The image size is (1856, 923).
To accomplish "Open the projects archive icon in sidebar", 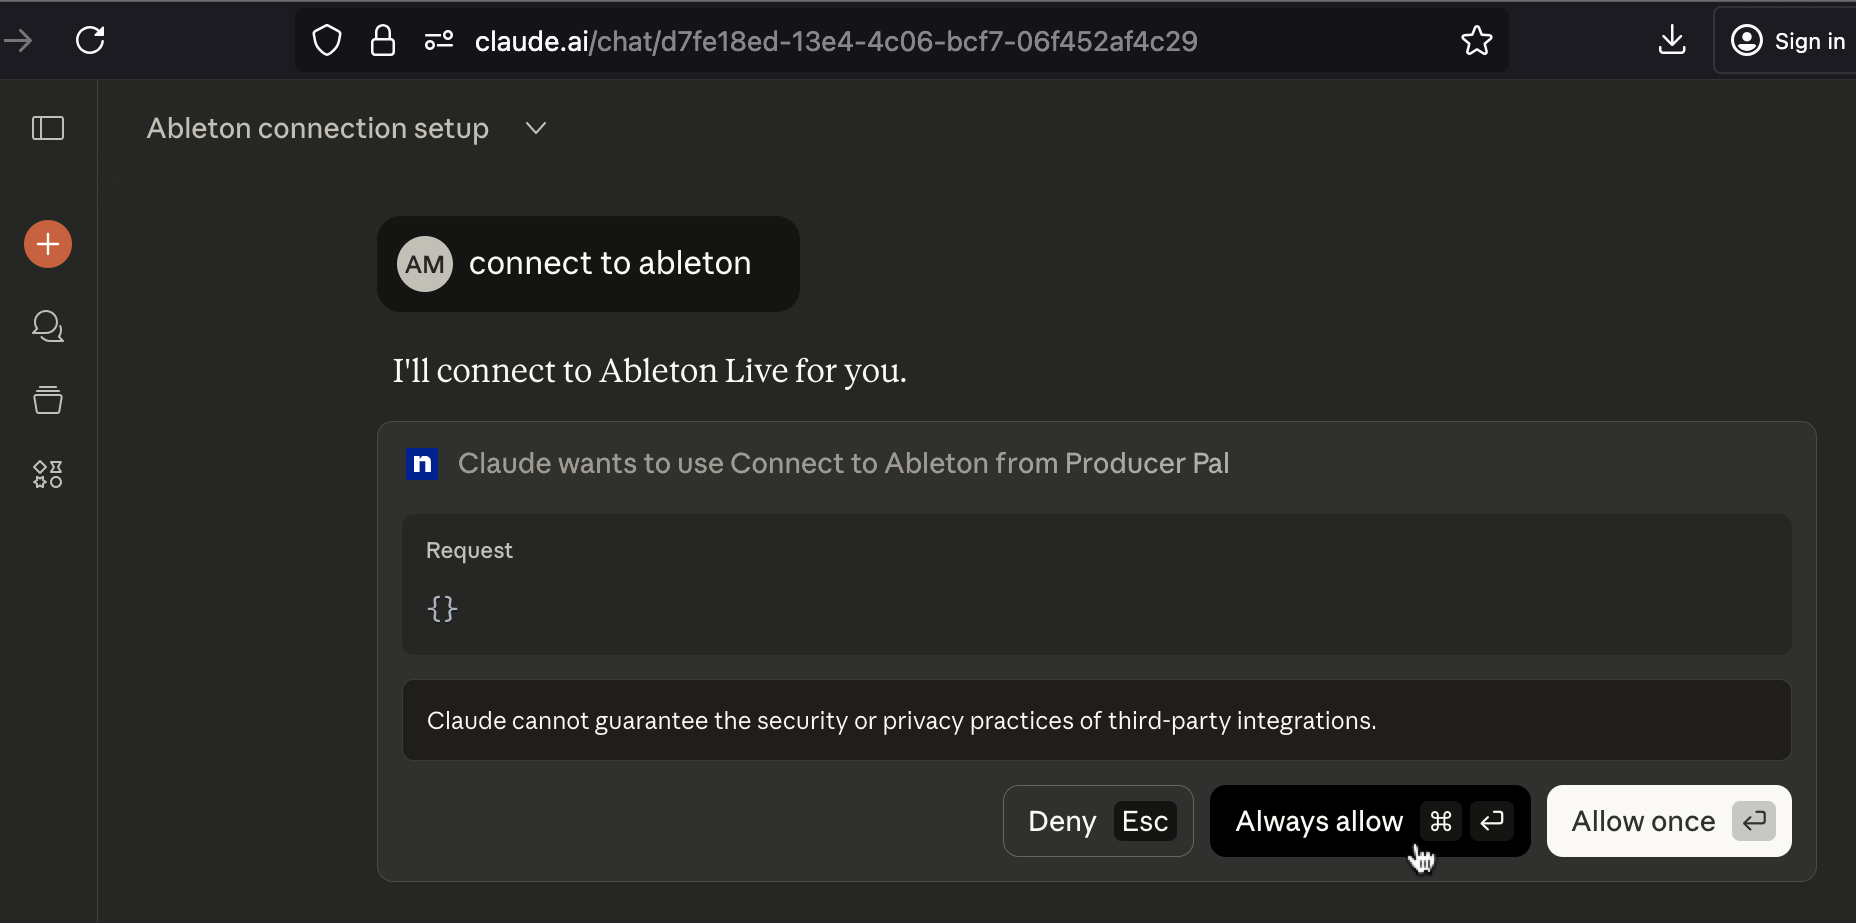I will pos(47,400).
